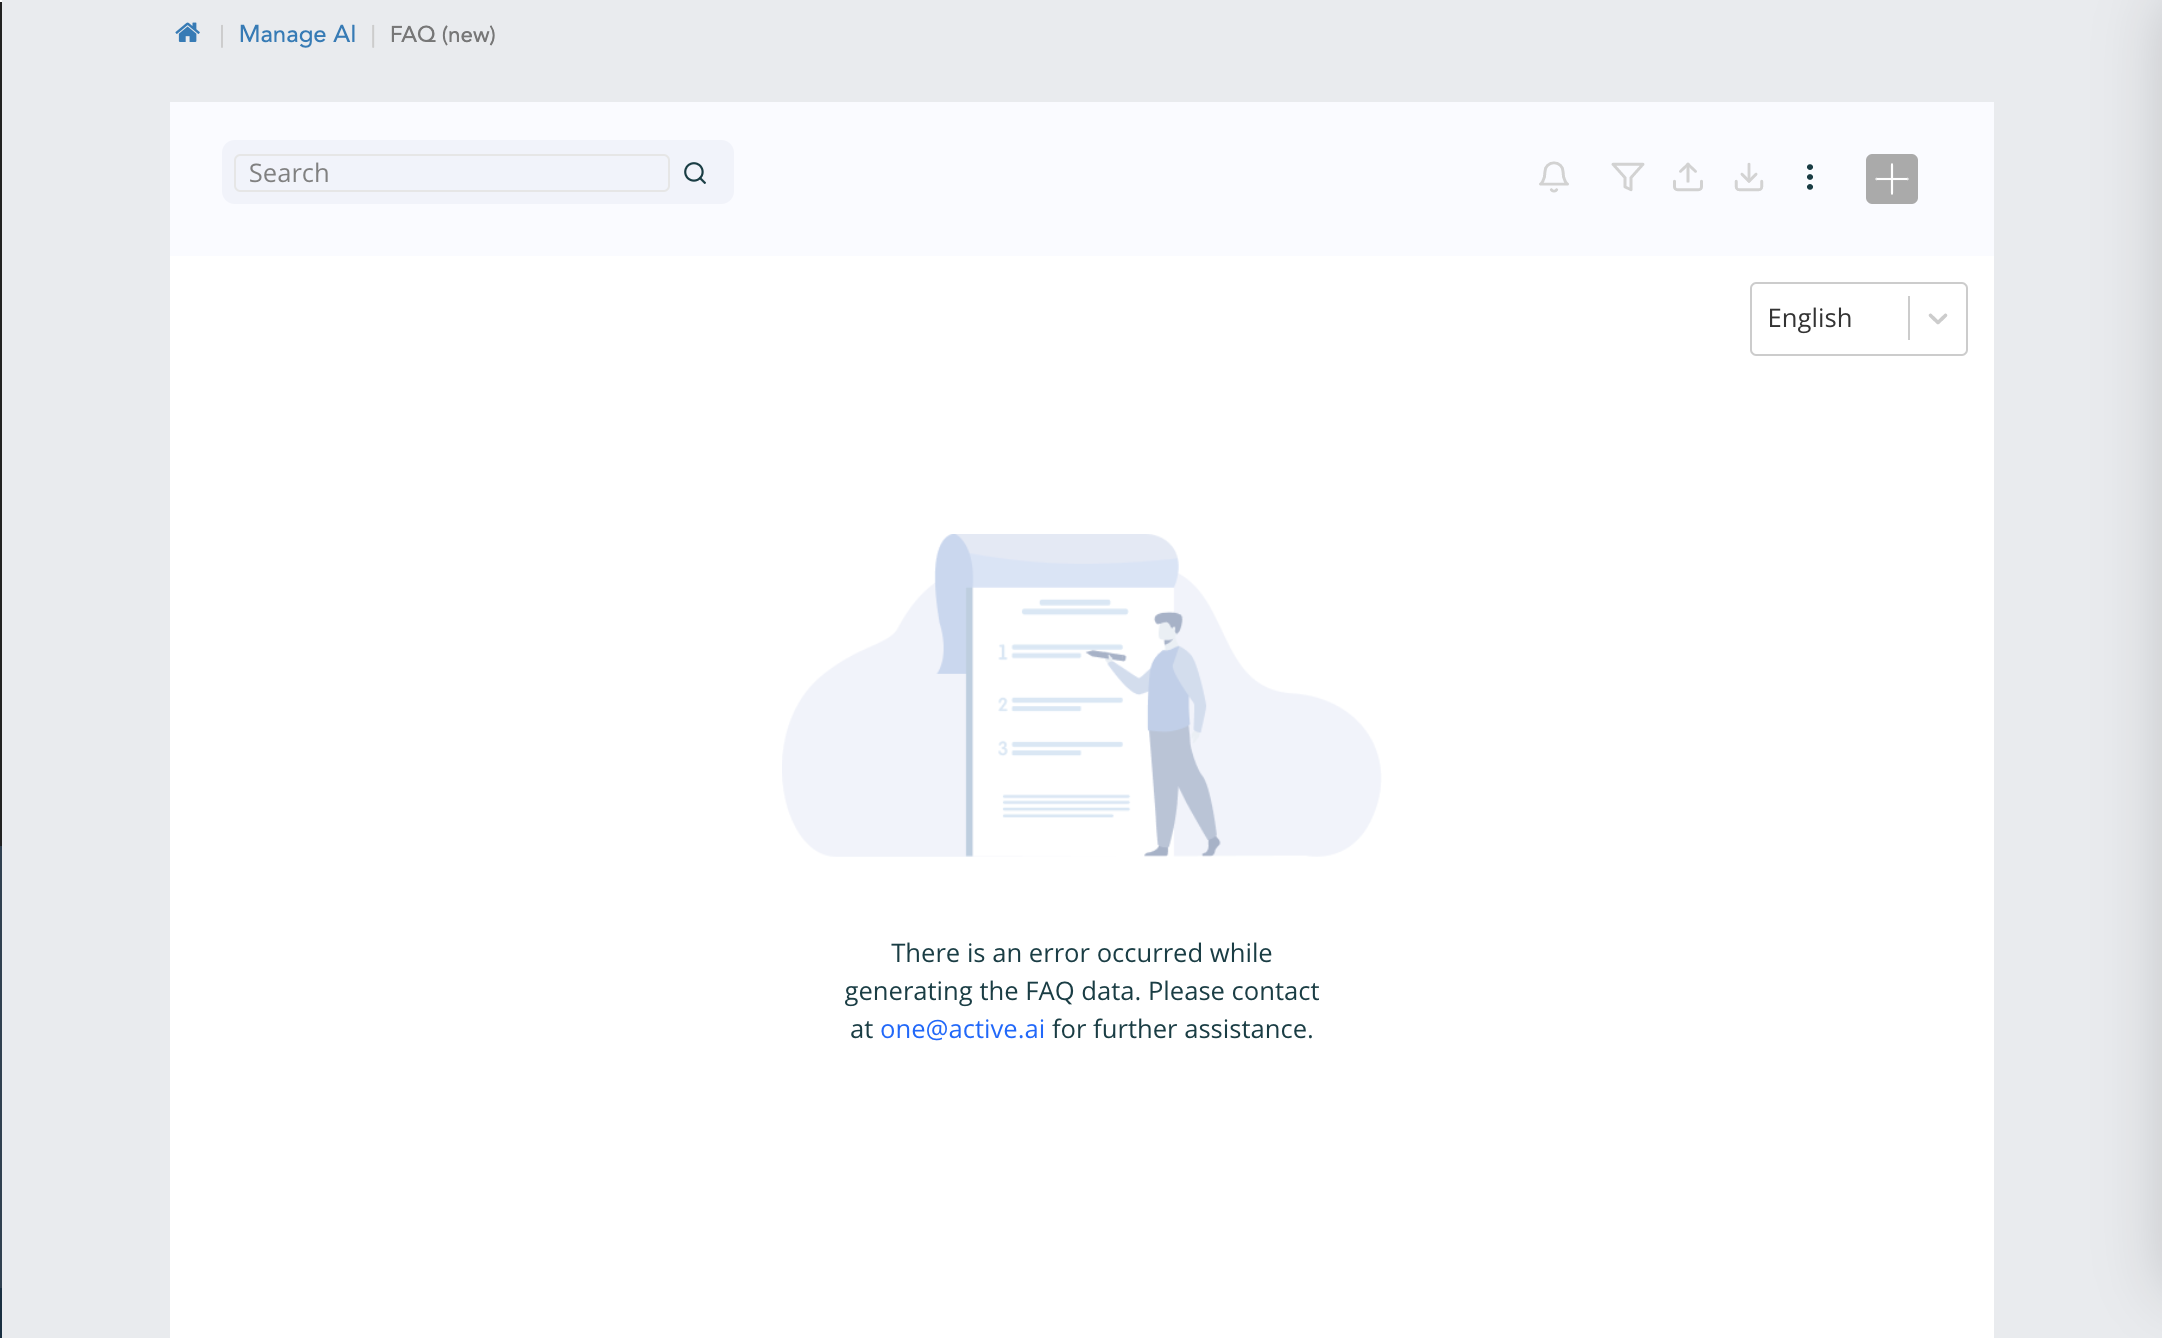Click the Manage AI breadcrumb link
The height and width of the screenshot is (1338, 2162).
pos(297,32)
